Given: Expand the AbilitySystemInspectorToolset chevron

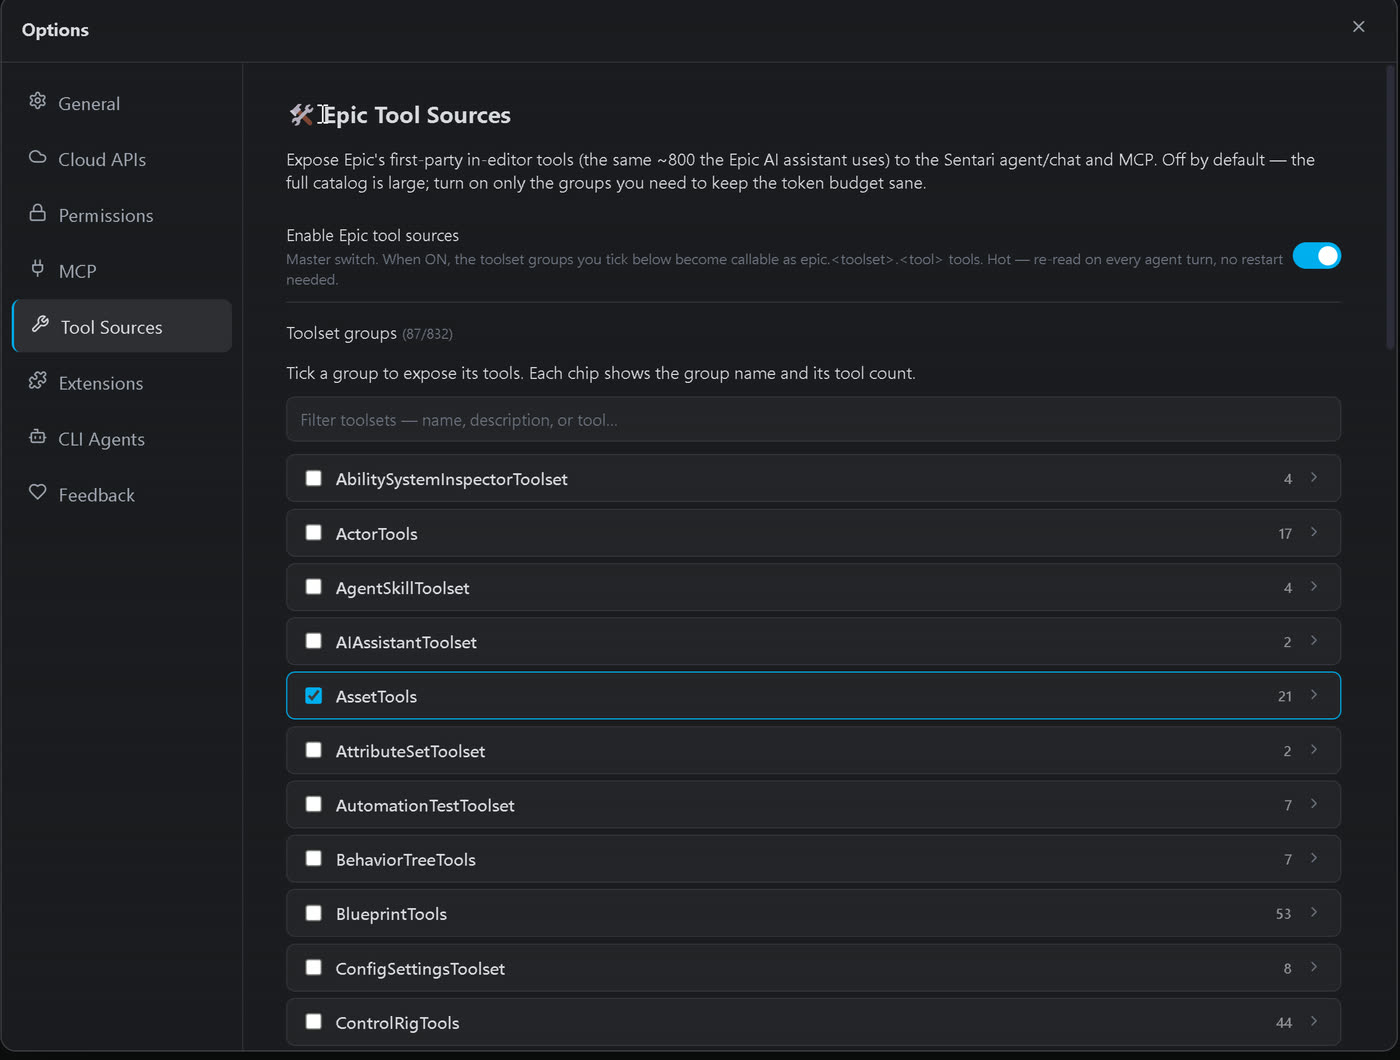Looking at the screenshot, I should click(x=1314, y=478).
